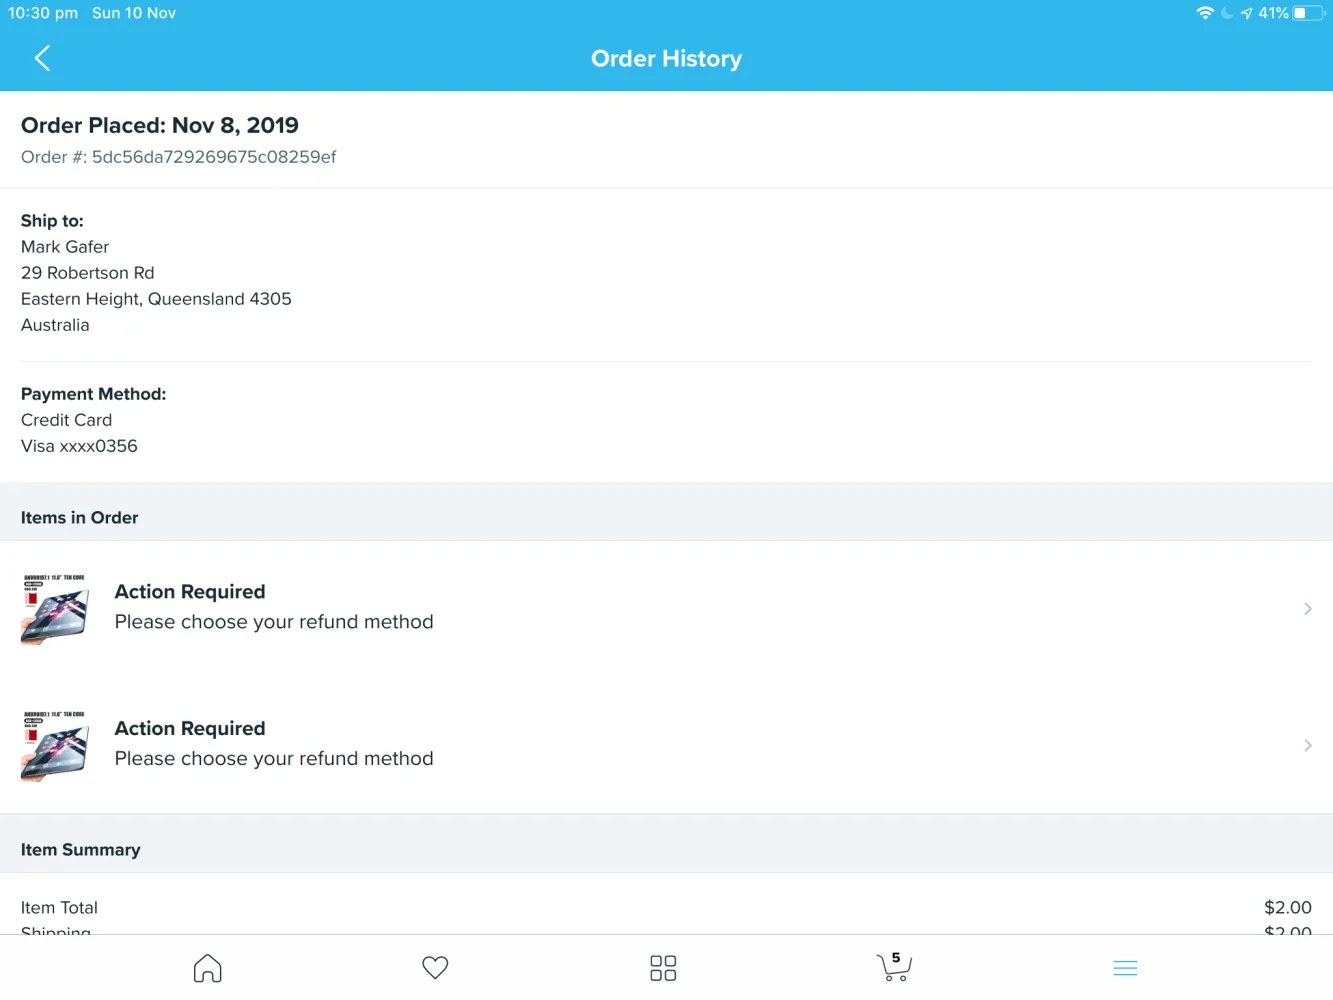The width and height of the screenshot is (1333, 1000).
Task: Open the second tablet product thumbnail
Action: click(x=54, y=746)
